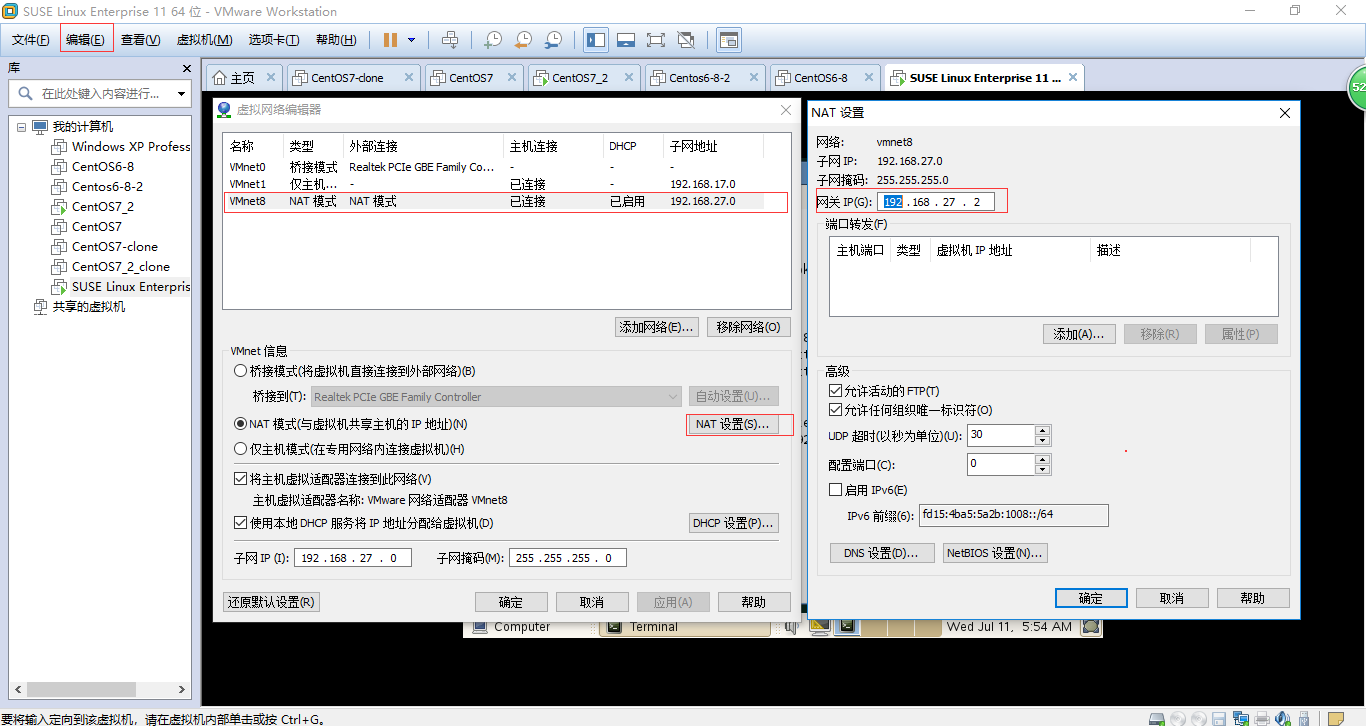Open the 编辑(E) menu
The height and width of the screenshot is (726, 1366).
[x=86, y=40]
